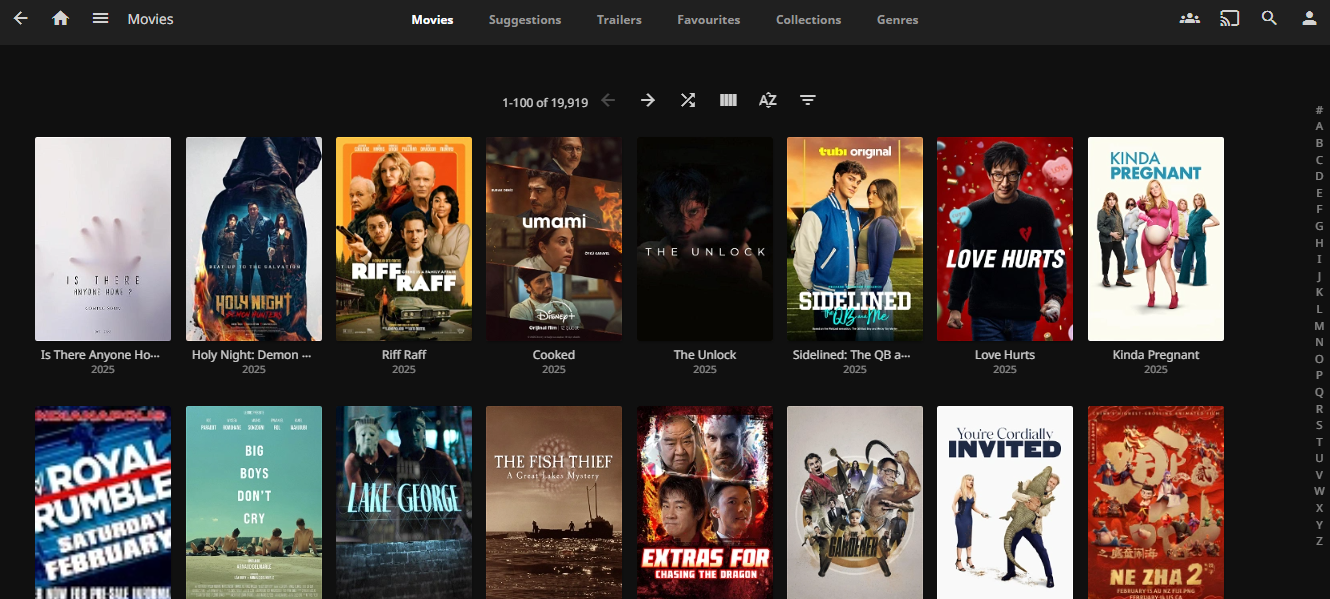Switch to the Movies tab
Viewport: 1330px width, 599px height.
pyautogui.click(x=432, y=19)
